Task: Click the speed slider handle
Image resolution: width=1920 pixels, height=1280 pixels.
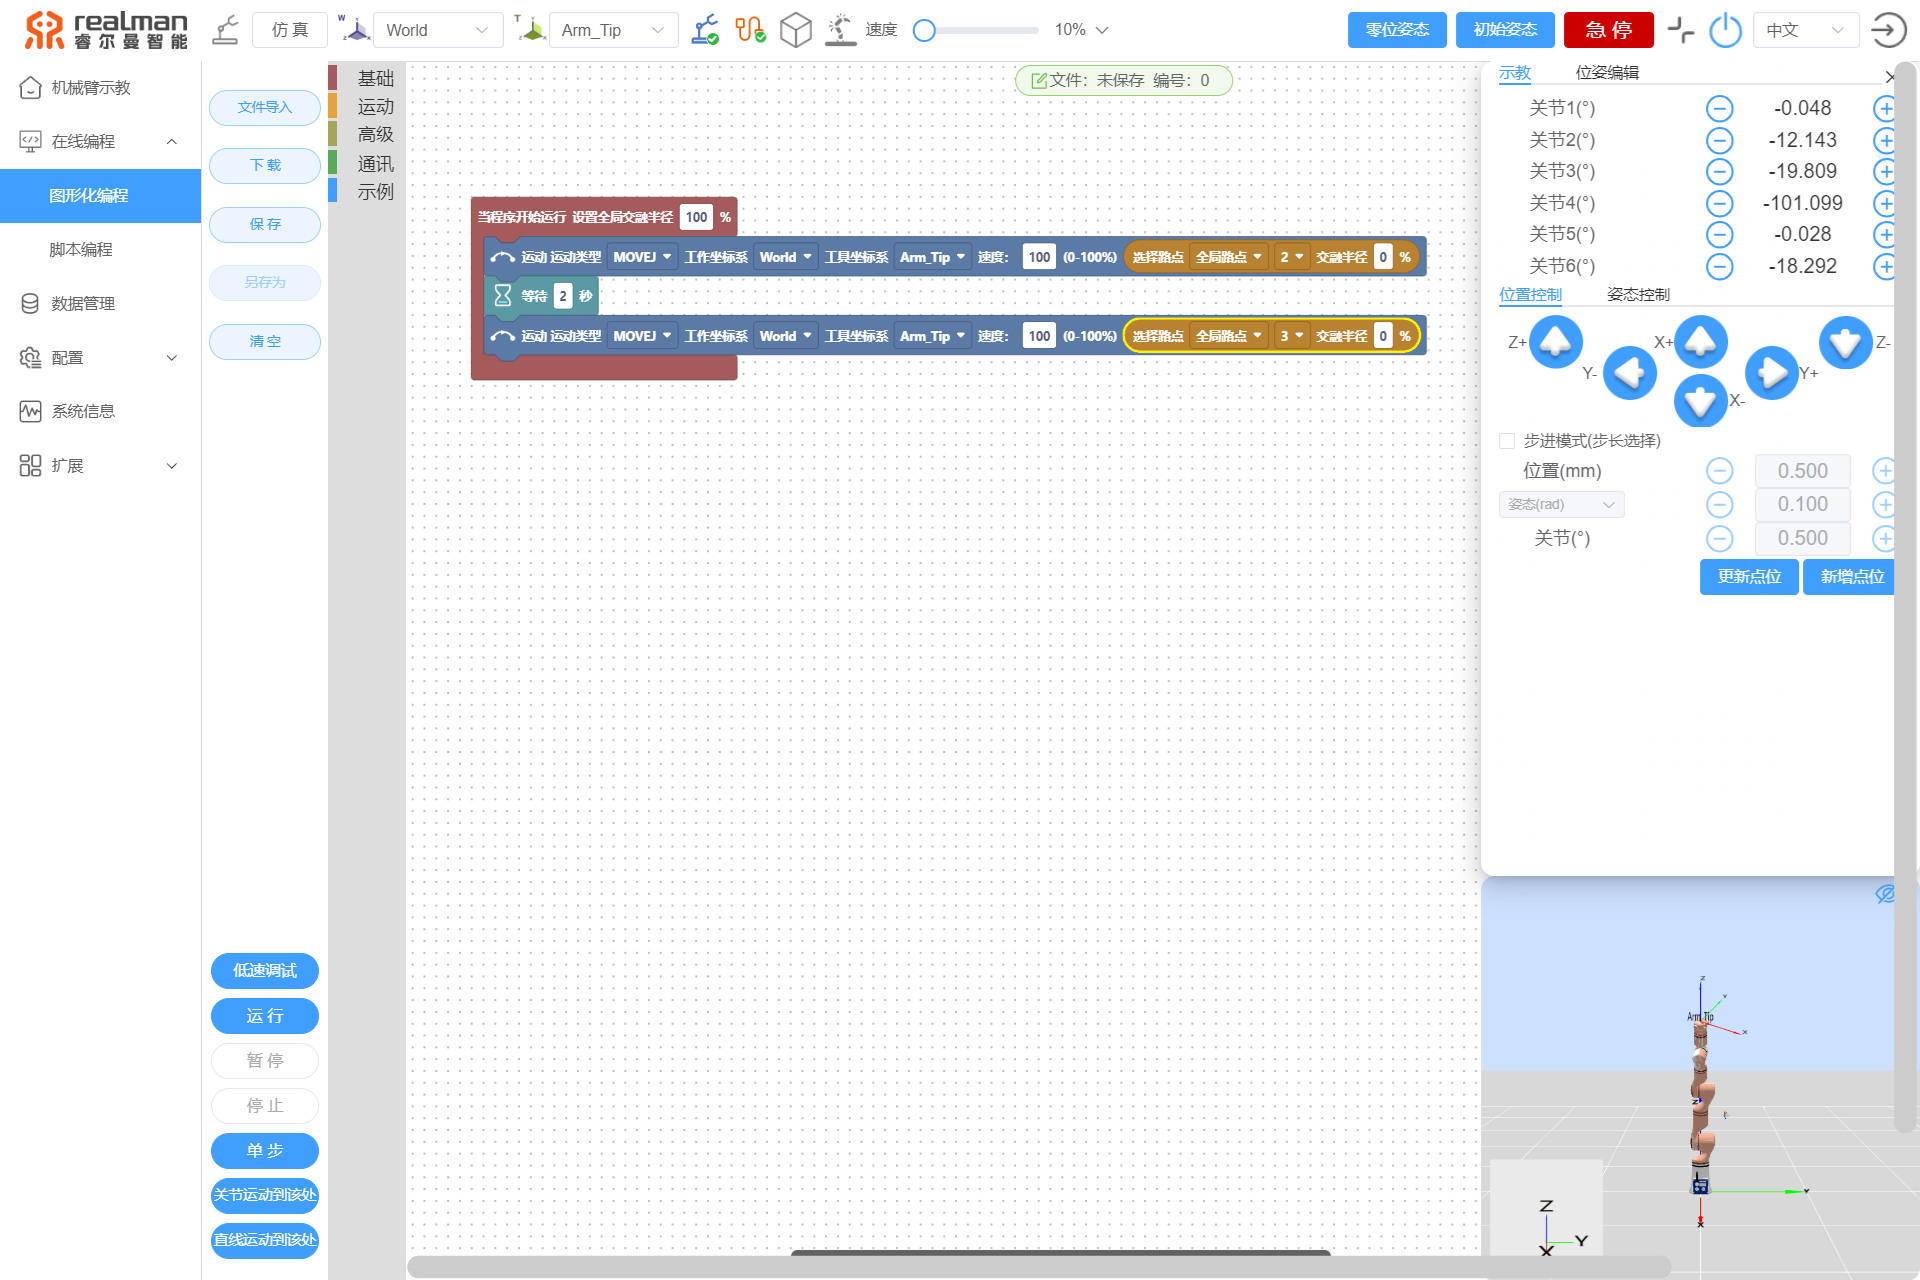Action: (x=924, y=30)
